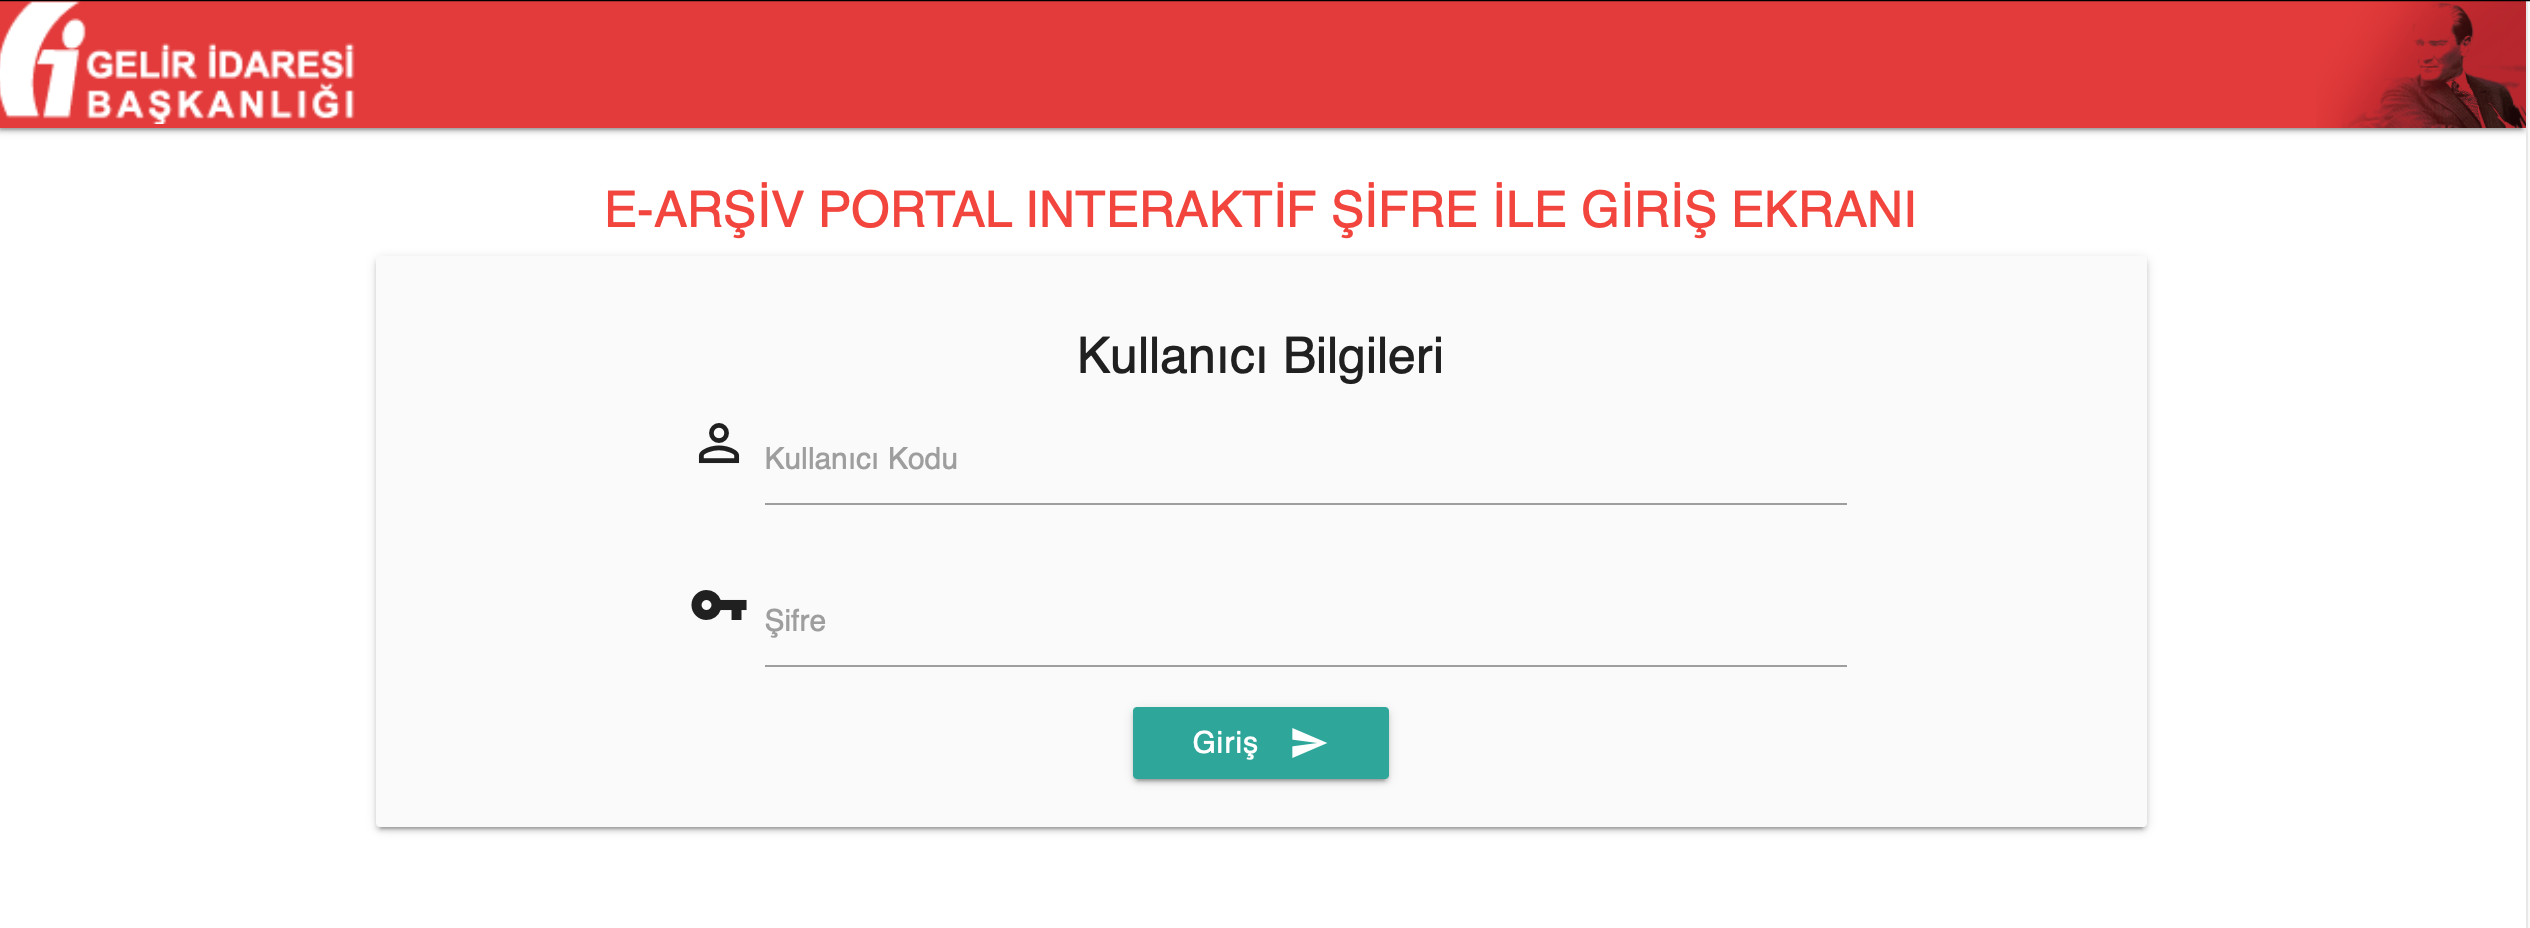Image resolution: width=2530 pixels, height=928 pixels.
Task: Click the Giriş text on the green button
Action: point(1225,743)
